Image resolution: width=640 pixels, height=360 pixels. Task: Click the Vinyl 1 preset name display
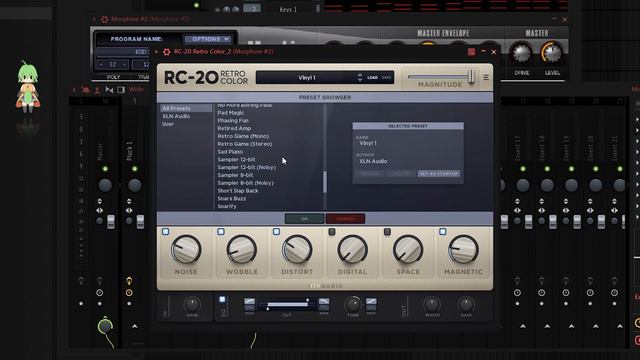(x=307, y=78)
